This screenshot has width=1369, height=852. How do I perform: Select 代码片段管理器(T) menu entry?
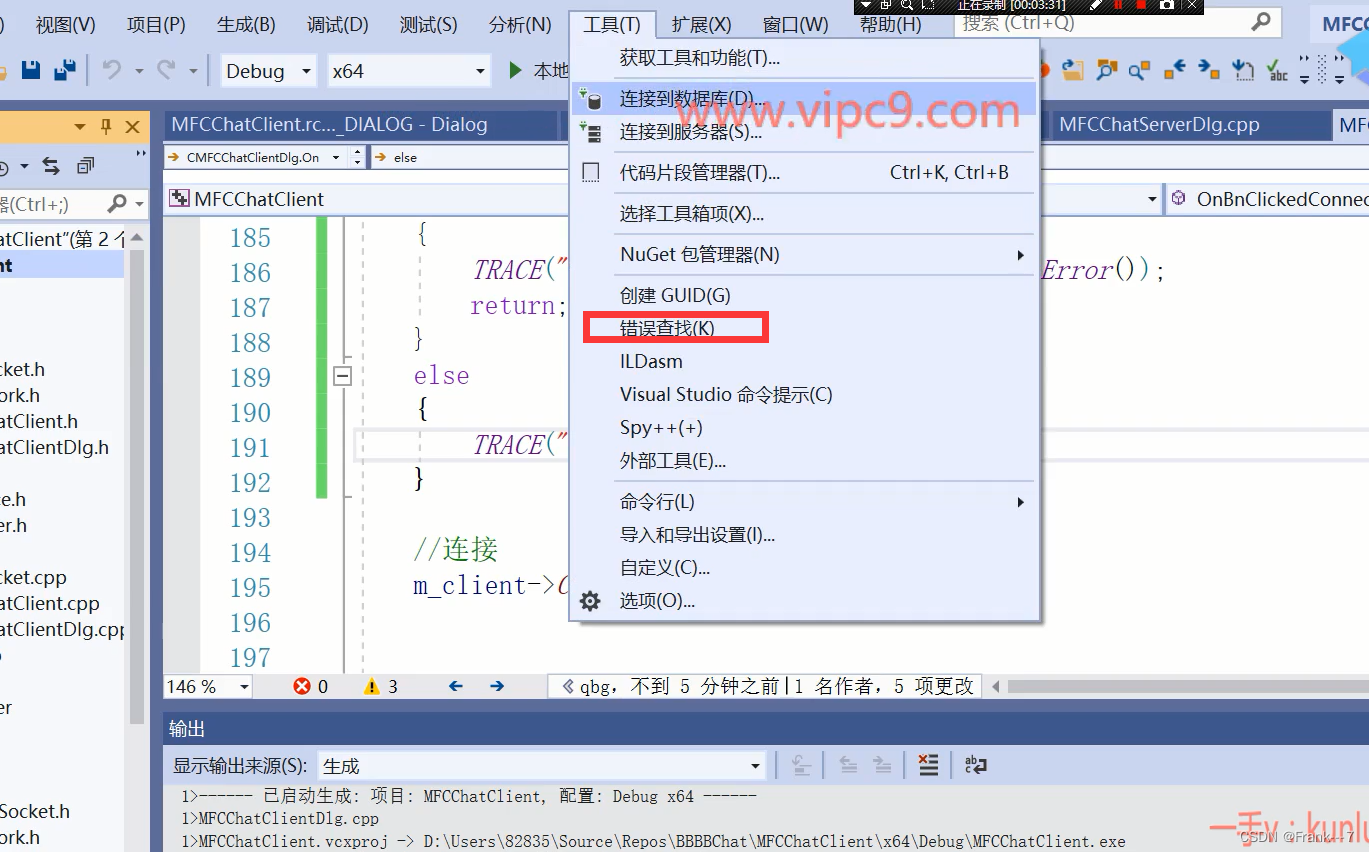coord(805,173)
